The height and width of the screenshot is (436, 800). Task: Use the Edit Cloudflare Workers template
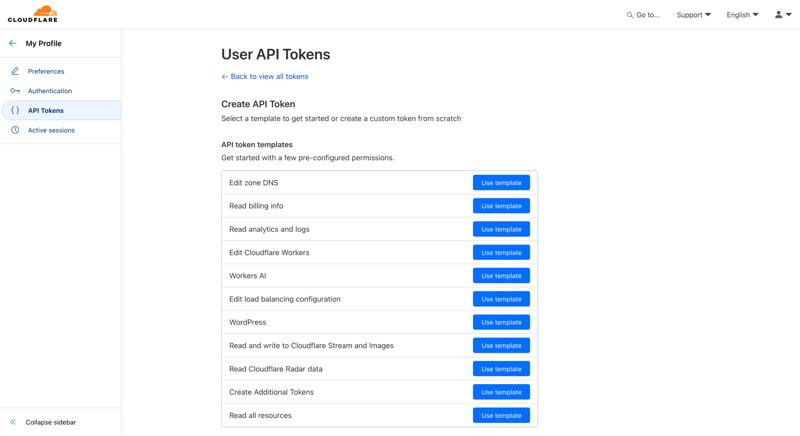pyautogui.click(x=501, y=253)
